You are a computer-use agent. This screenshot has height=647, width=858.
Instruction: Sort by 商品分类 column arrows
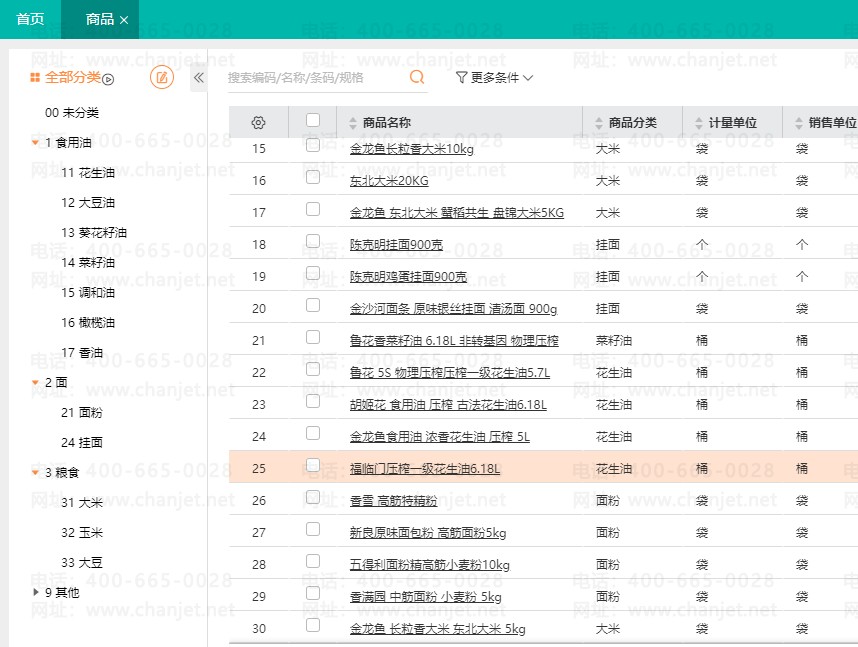point(598,124)
